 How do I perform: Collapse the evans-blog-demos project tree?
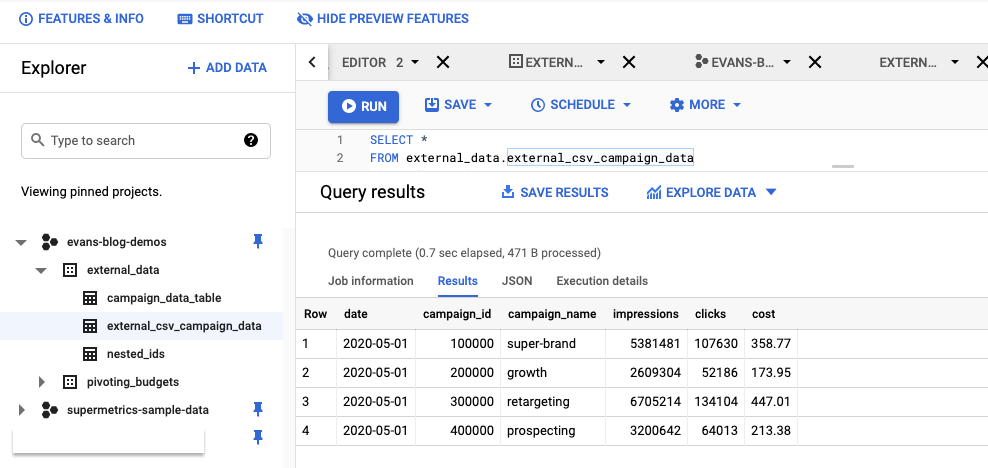coord(21,242)
